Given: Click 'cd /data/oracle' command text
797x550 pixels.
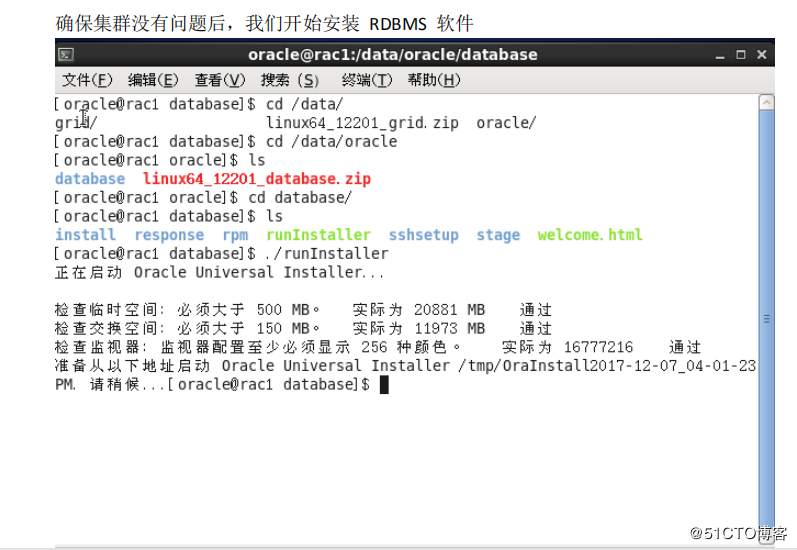Looking at the screenshot, I should 331,142.
